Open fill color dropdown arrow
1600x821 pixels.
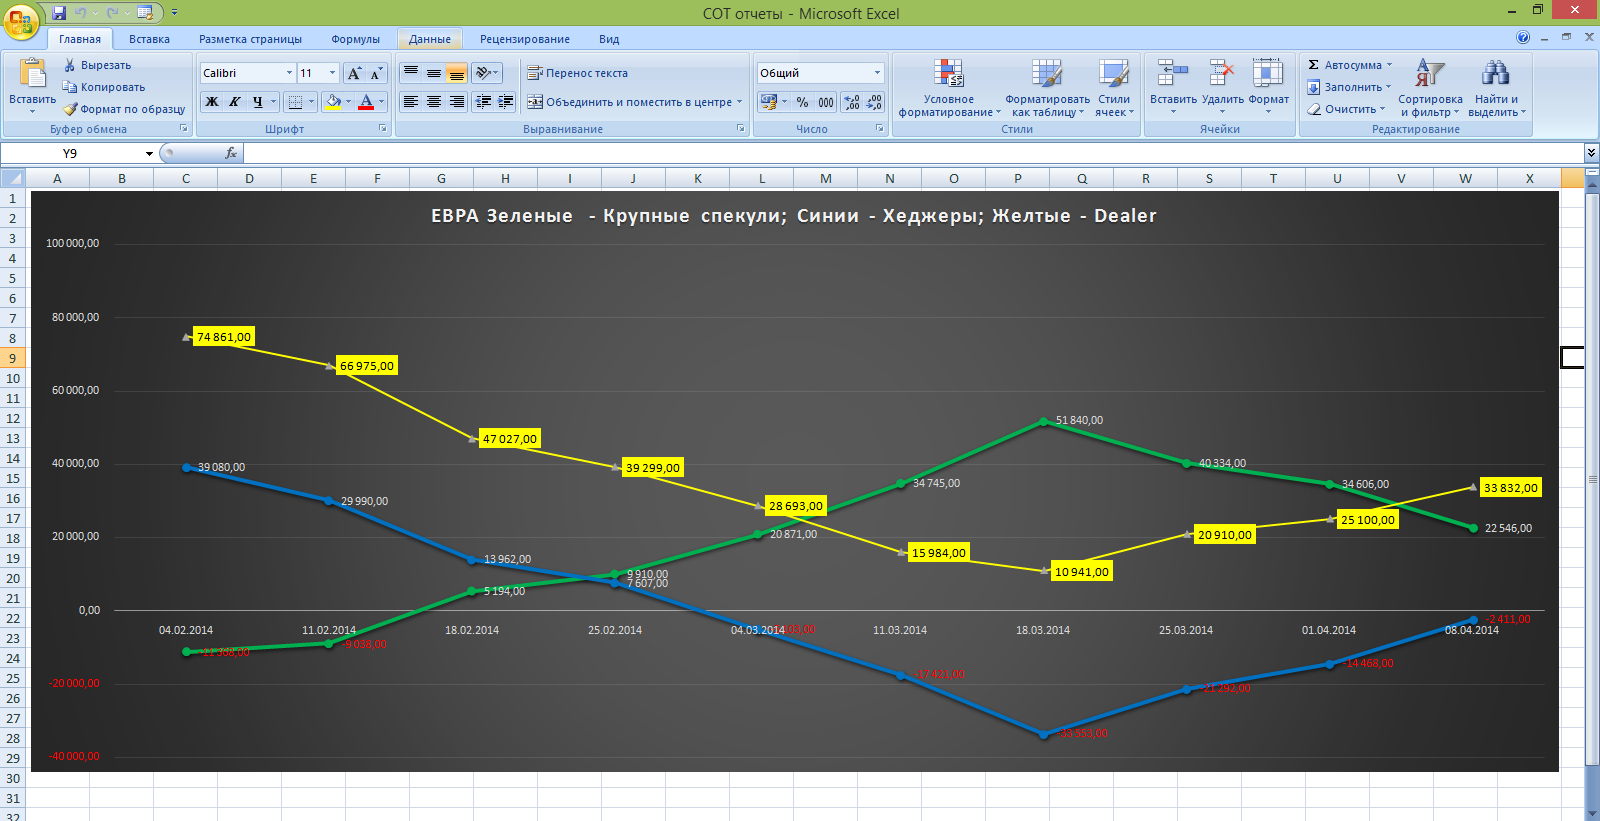point(348,102)
